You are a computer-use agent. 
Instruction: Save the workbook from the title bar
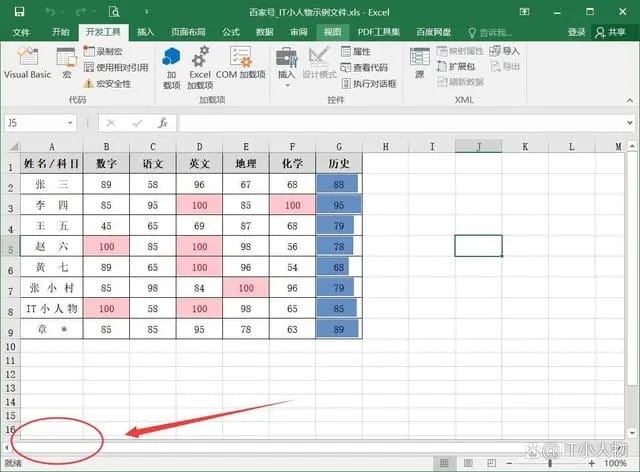coord(19,12)
